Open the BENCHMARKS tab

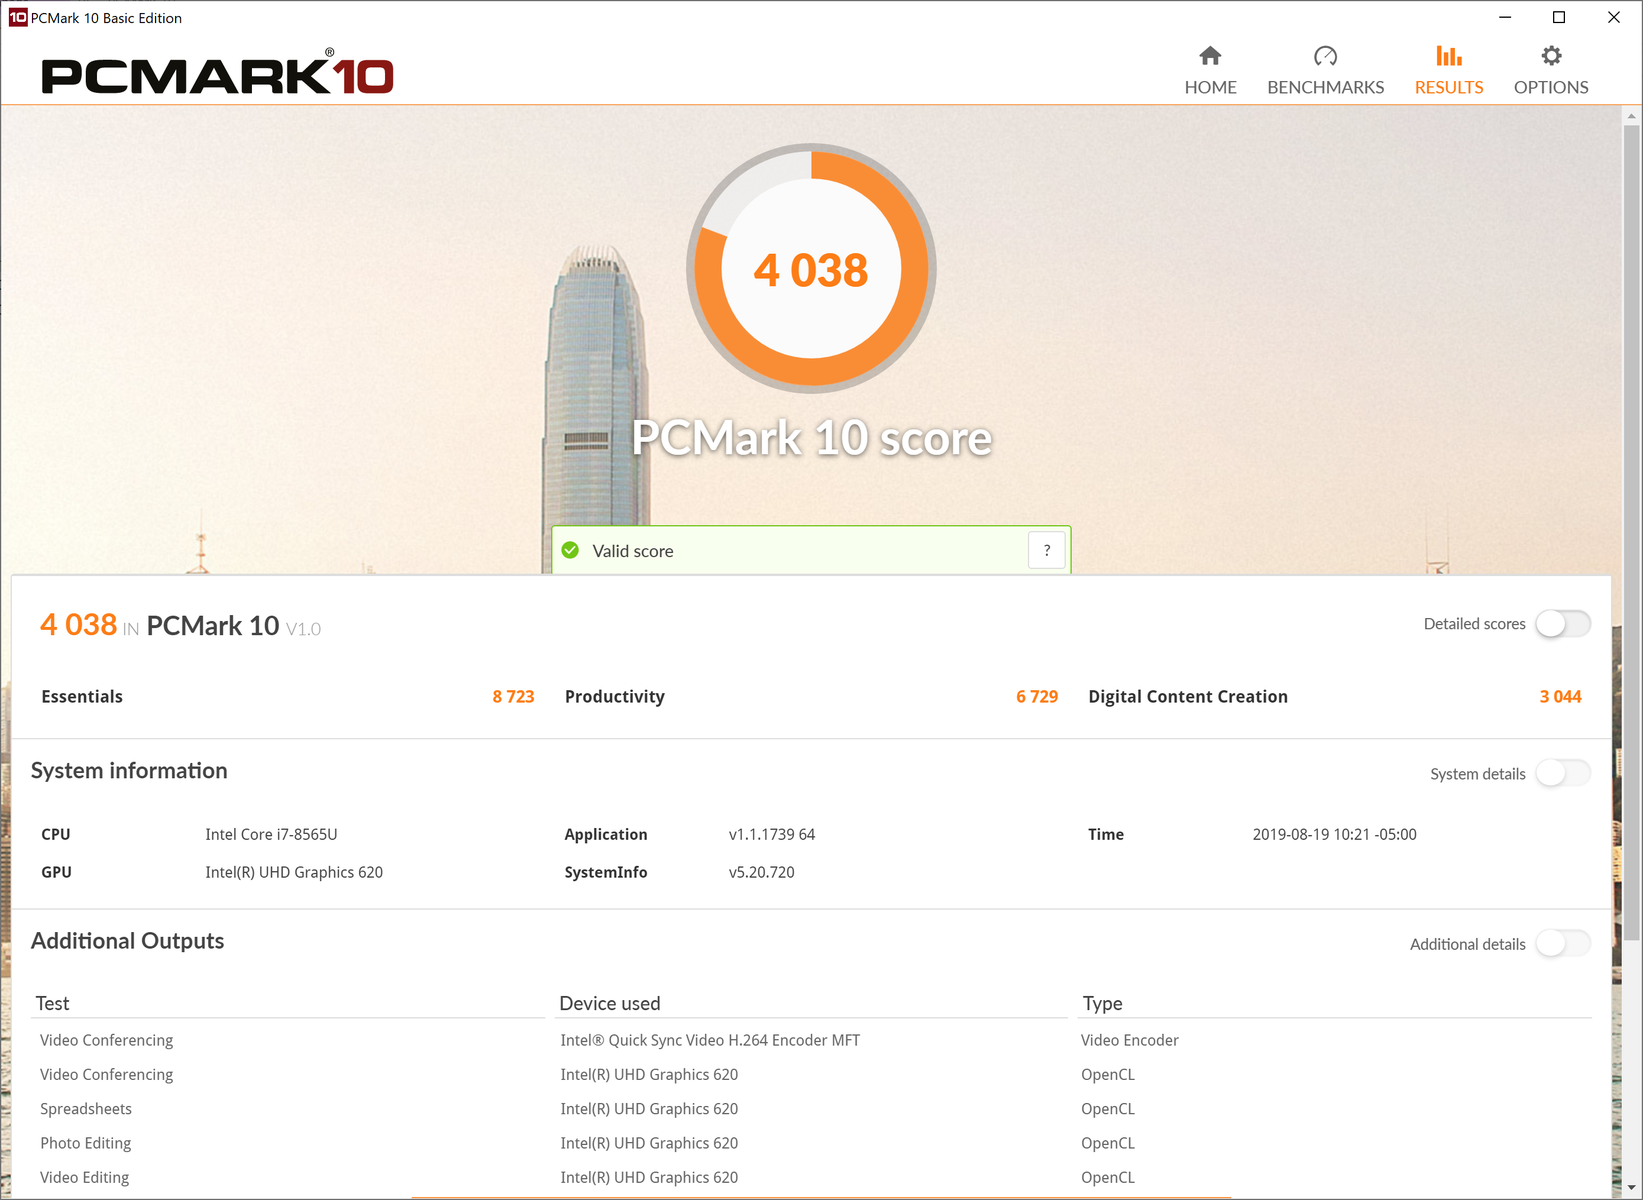[1325, 70]
